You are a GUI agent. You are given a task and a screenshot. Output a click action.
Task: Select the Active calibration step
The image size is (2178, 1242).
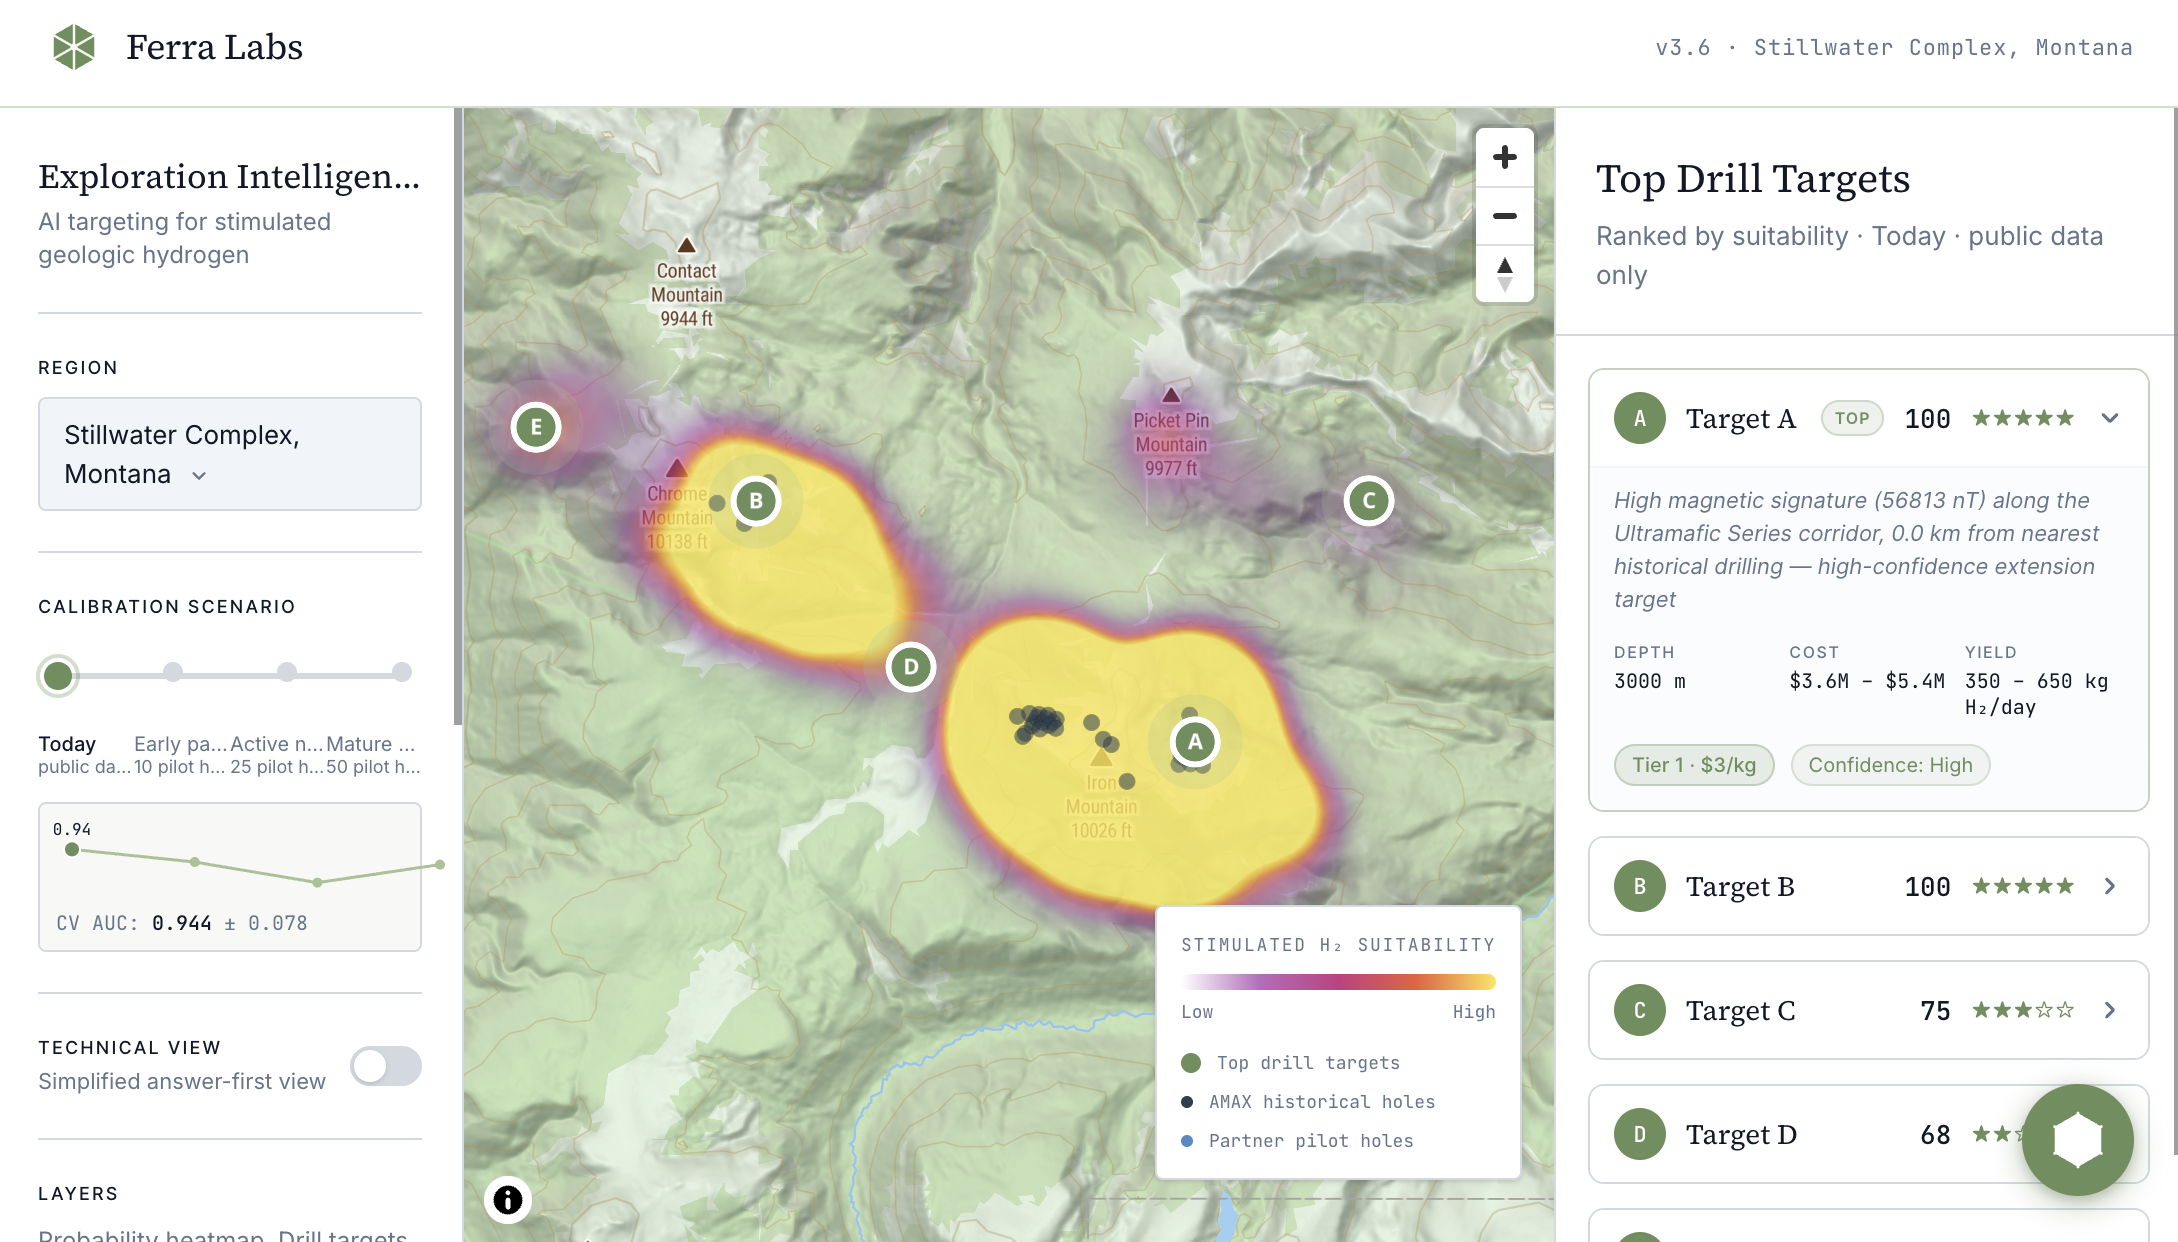[x=287, y=672]
